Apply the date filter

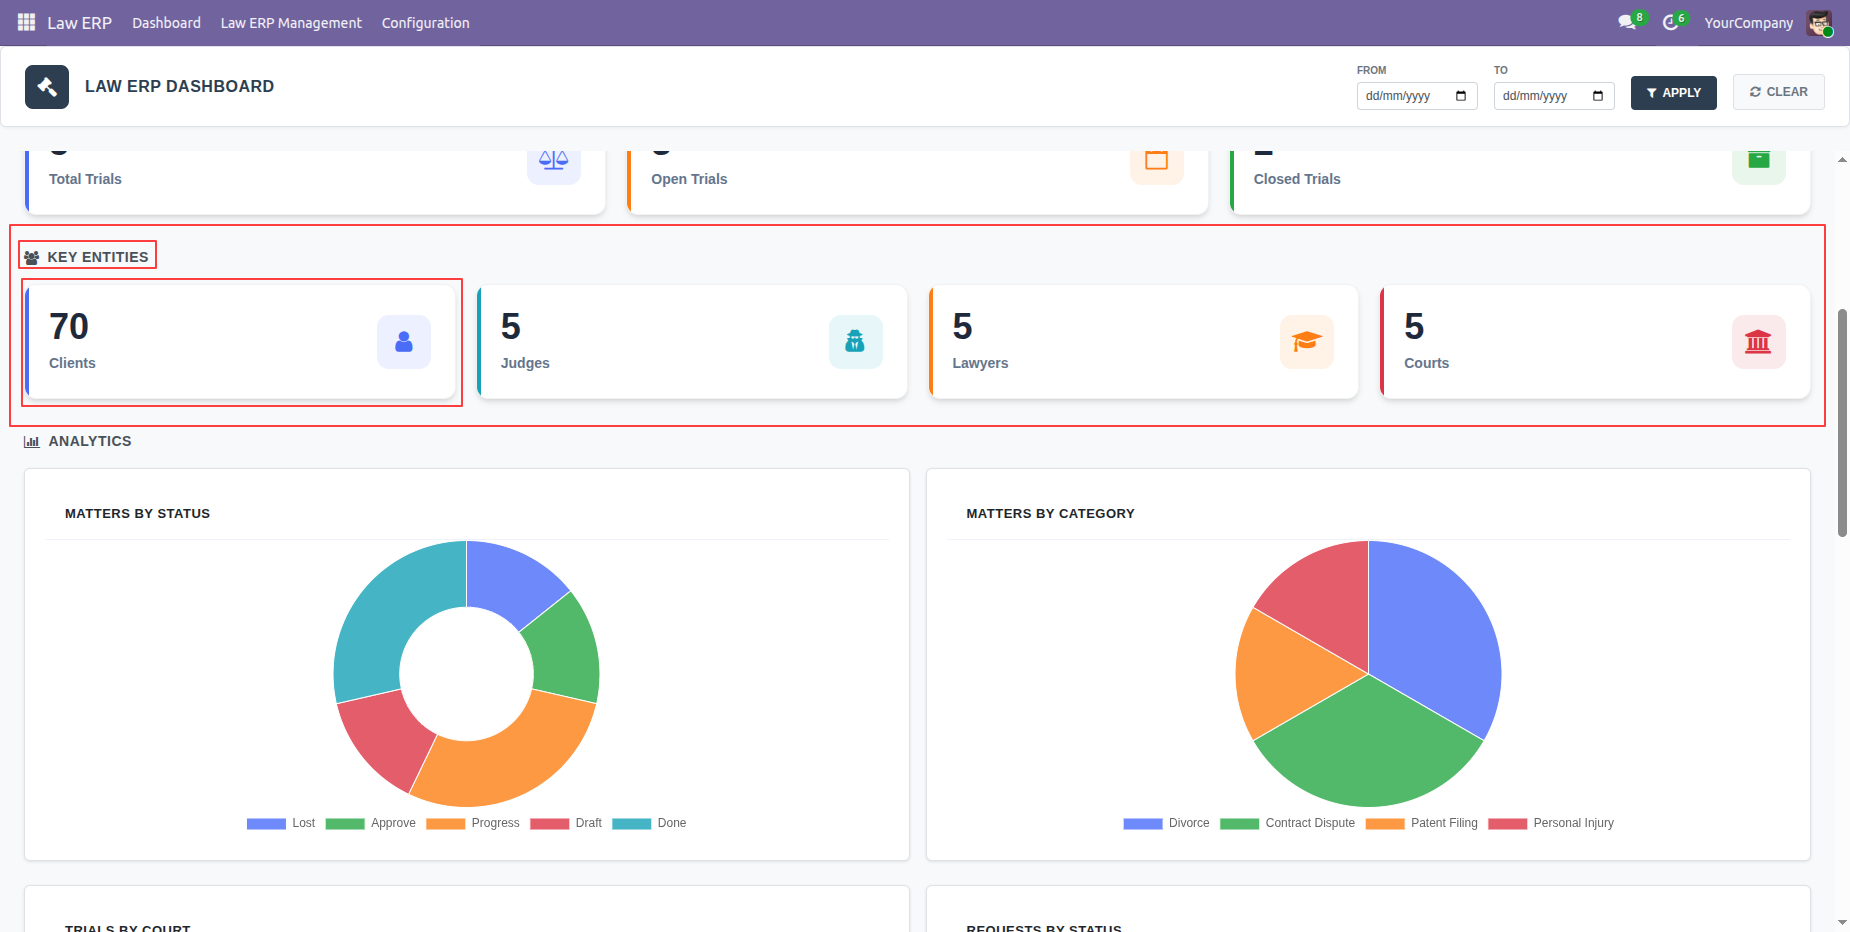tap(1673, 93)
